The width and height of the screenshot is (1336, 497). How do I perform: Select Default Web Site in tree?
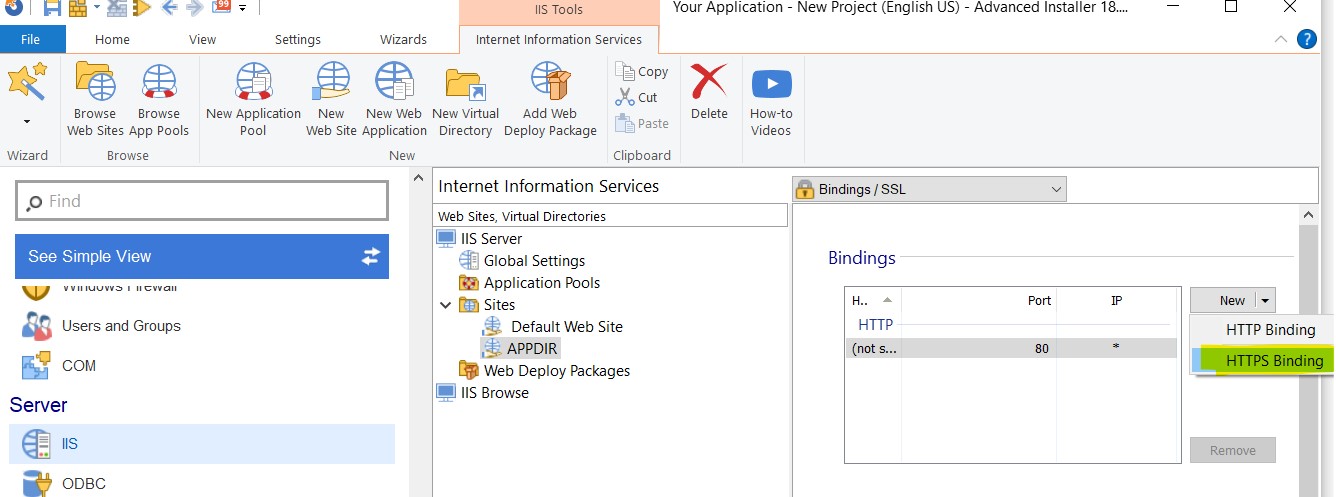[566, 326]
